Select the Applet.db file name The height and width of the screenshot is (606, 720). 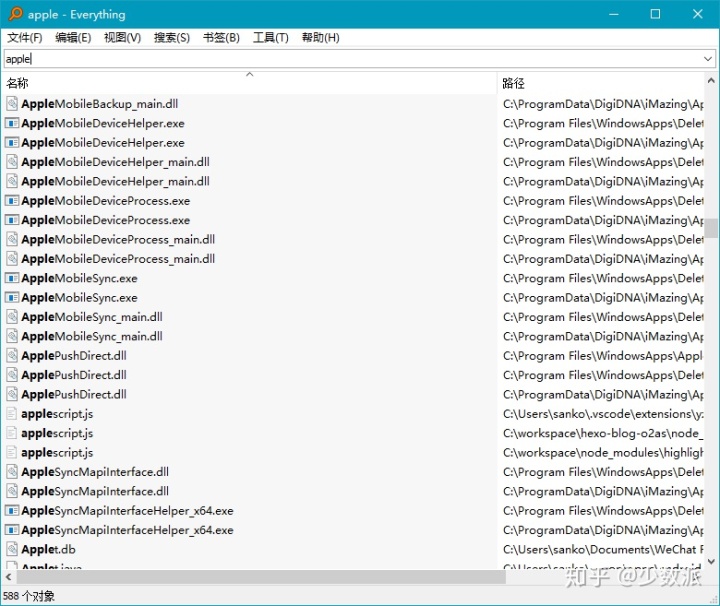(x=48, y=549)
